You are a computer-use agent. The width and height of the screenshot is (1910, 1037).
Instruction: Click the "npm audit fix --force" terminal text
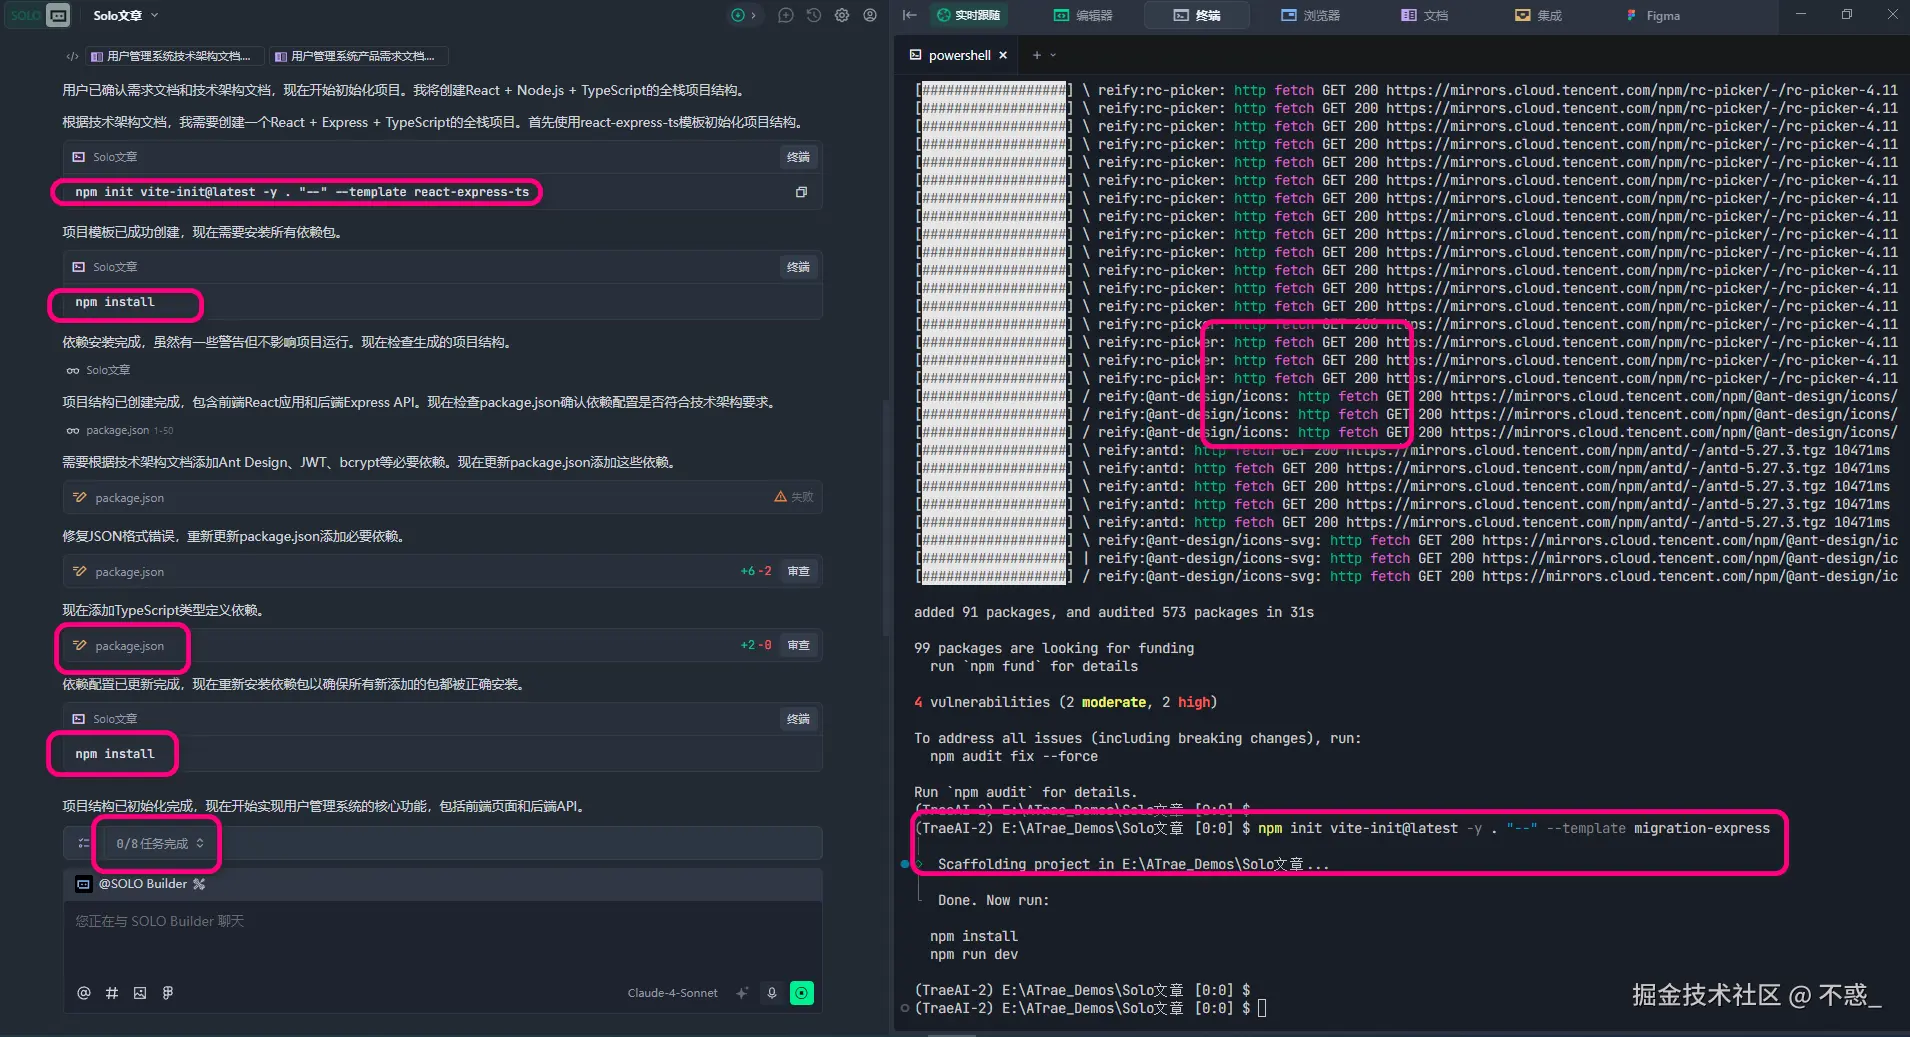pyautogui.click(x=1013, y=756)
